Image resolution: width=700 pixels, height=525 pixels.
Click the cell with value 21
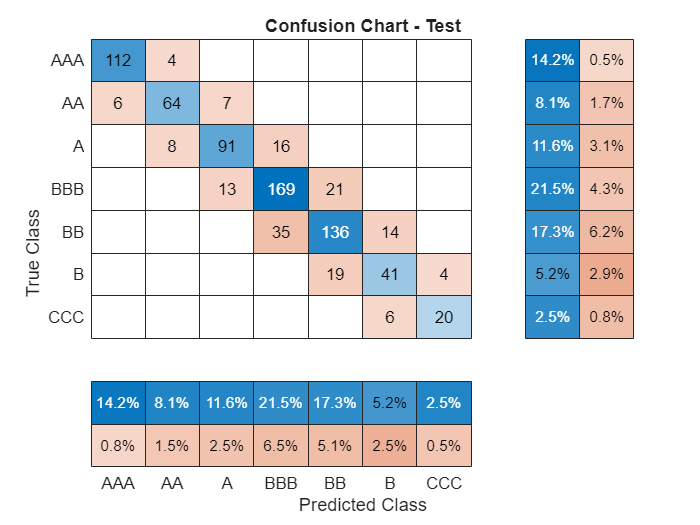[x=335, y=189]
